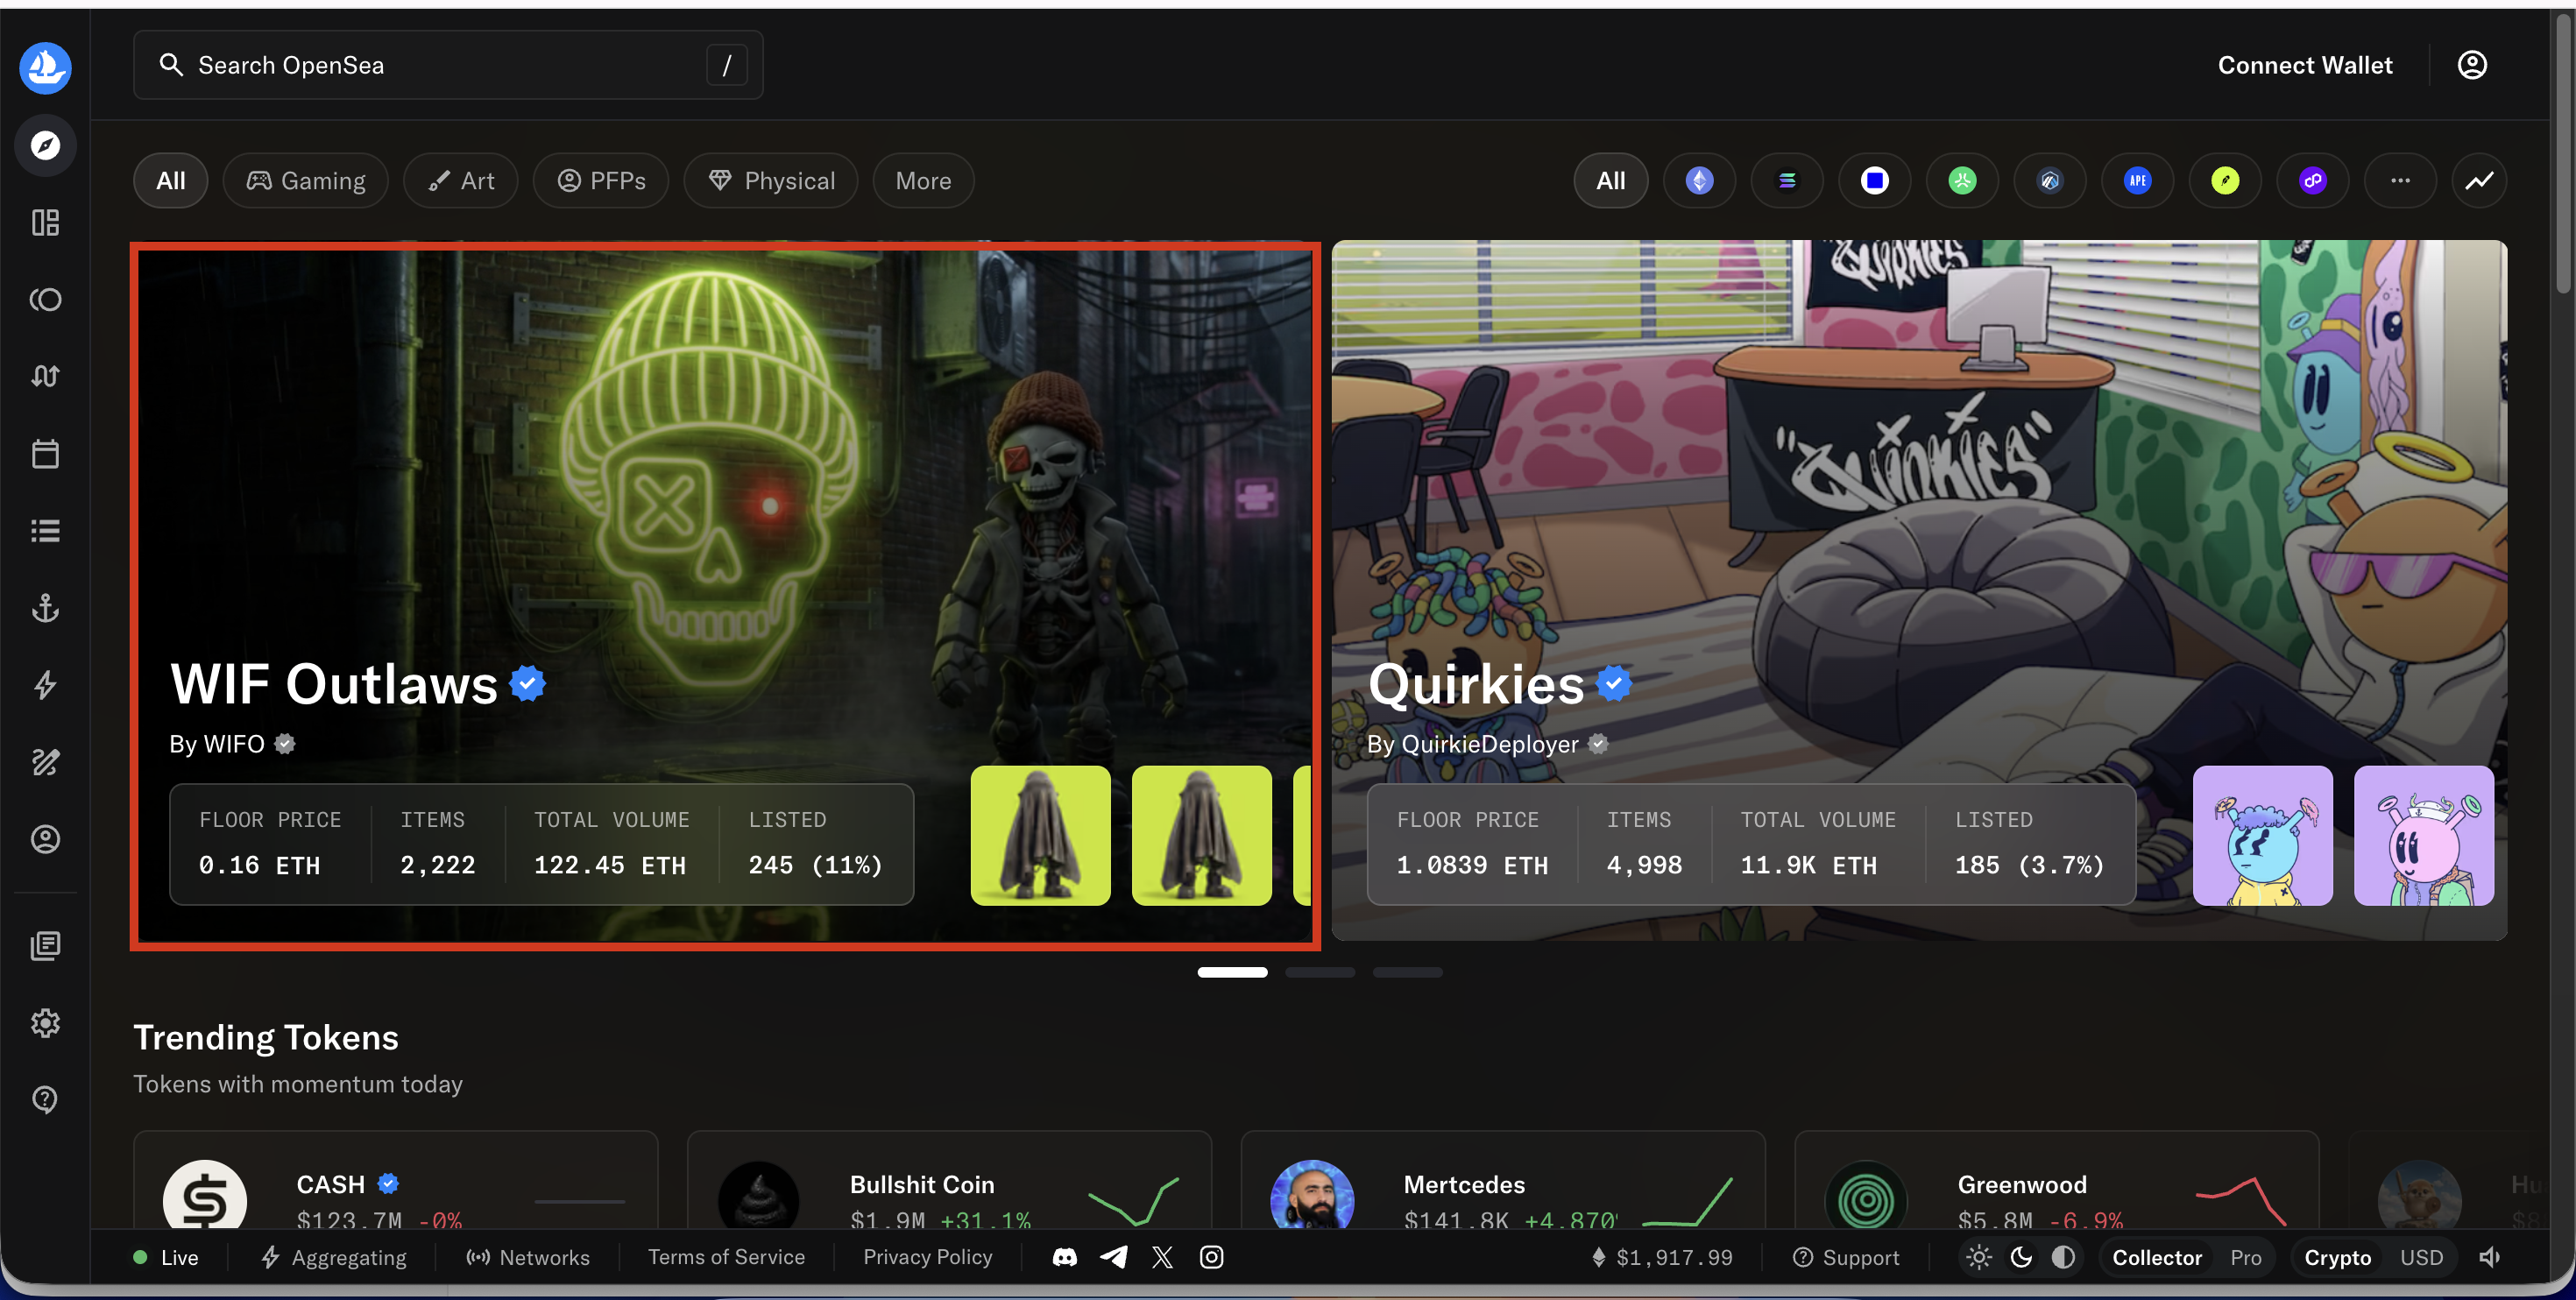Click the account avatar icon top right
Viewport: 2576px width, 1300px height.
pyautogui.click(x=2472, y=65)
